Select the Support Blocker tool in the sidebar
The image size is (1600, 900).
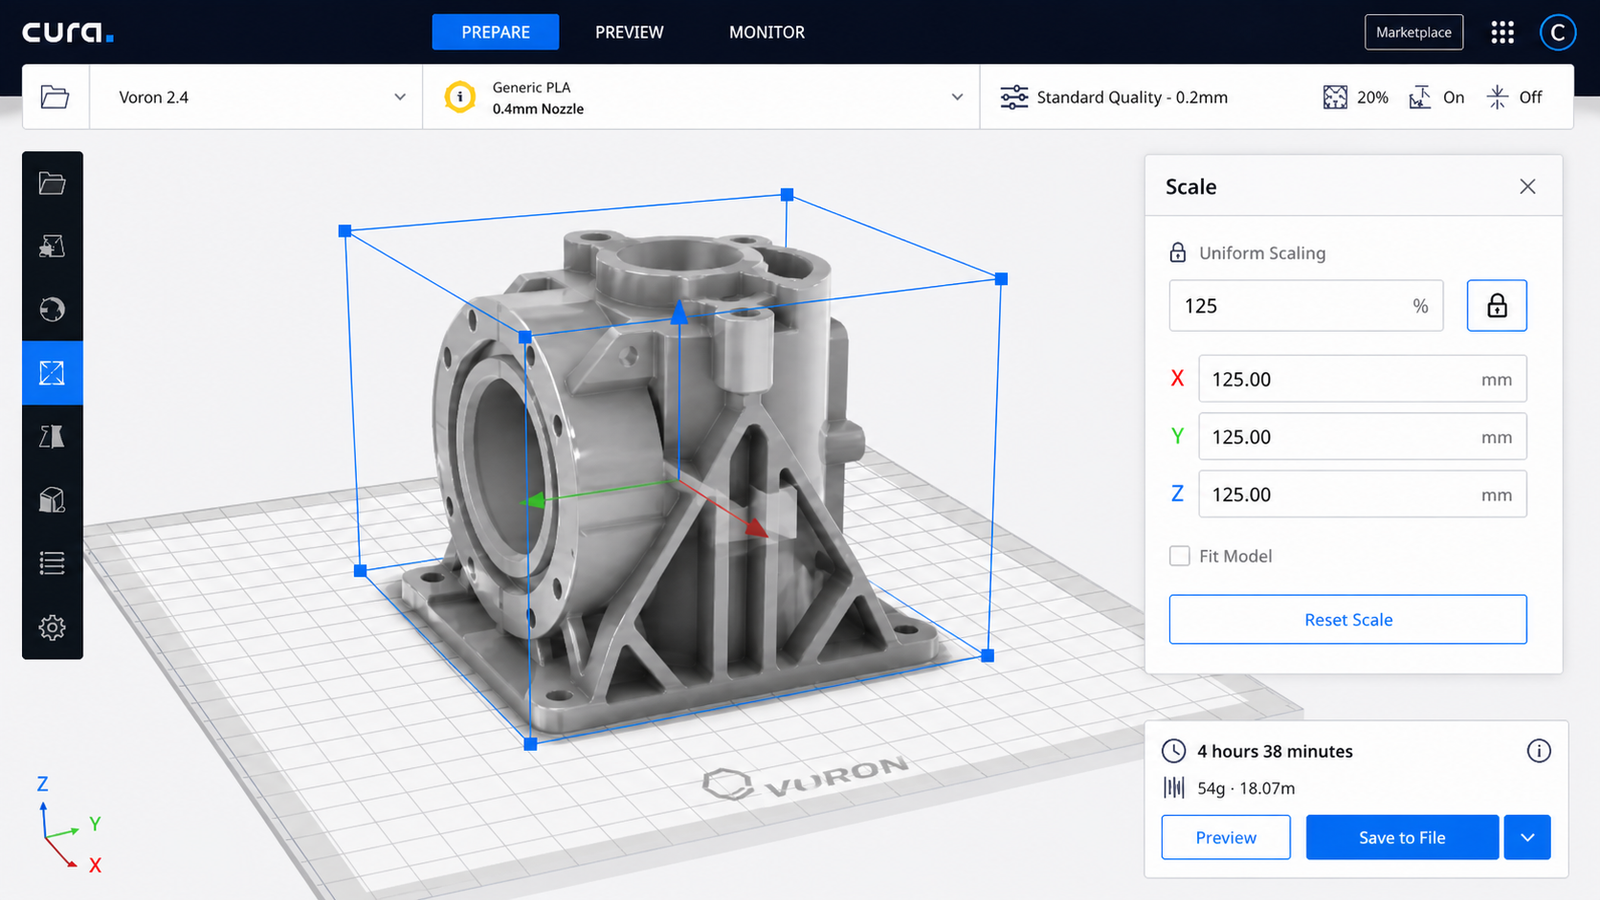[x=52, y=500]
